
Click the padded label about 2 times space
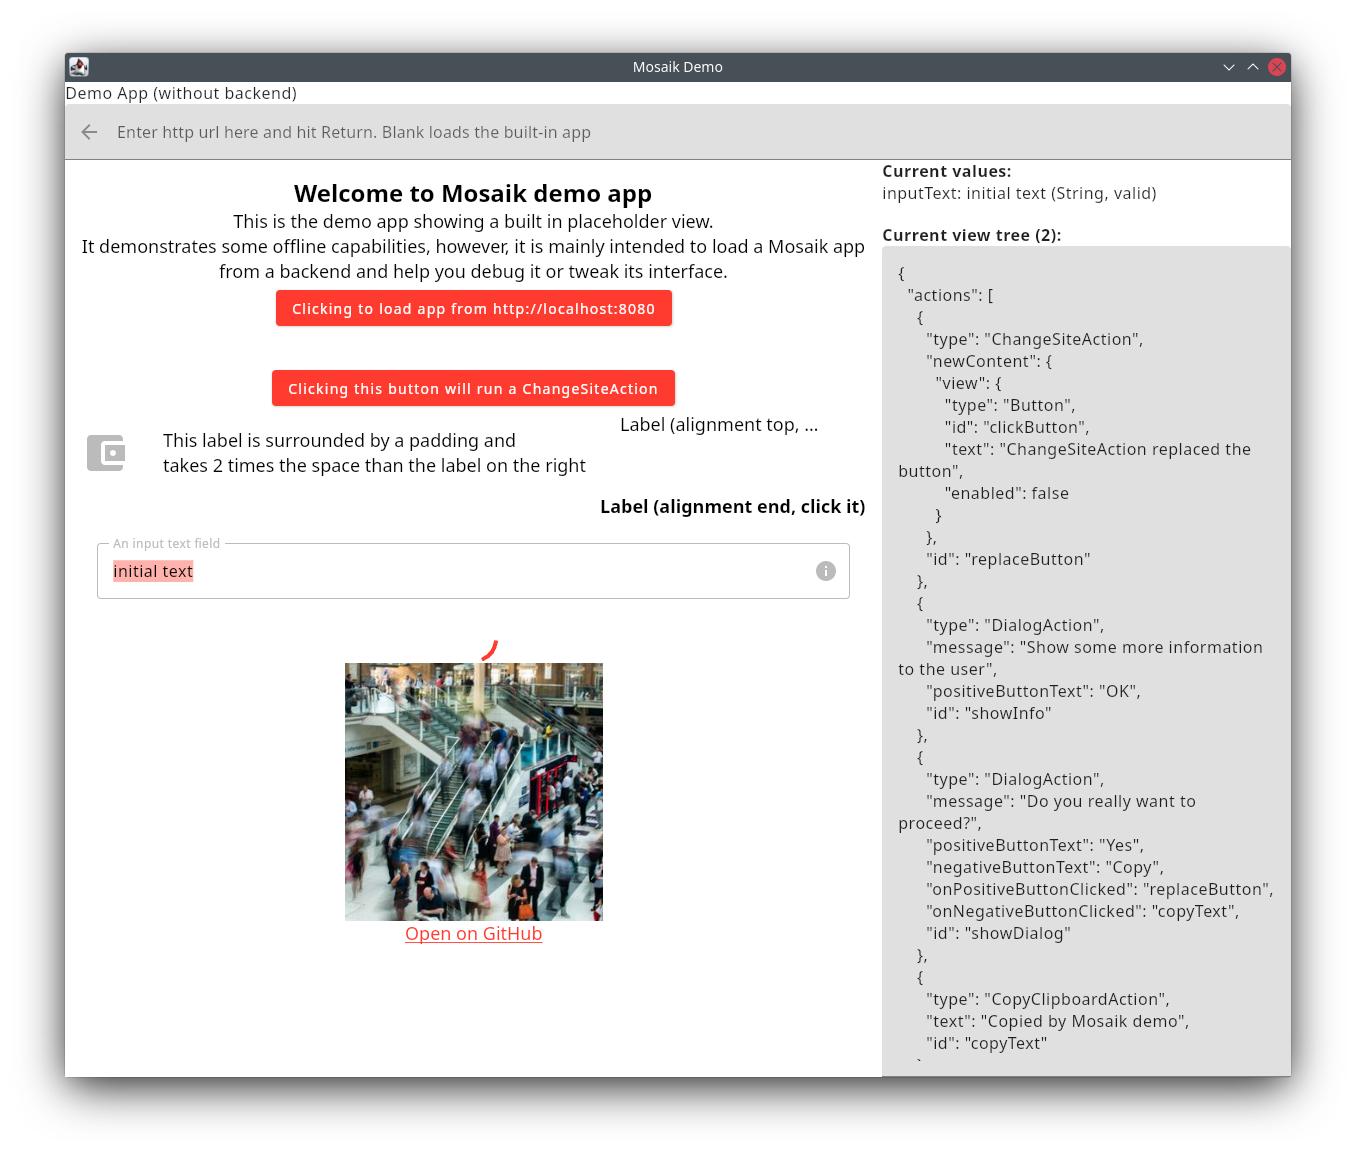pyautogui.click(x=373, y=453)
